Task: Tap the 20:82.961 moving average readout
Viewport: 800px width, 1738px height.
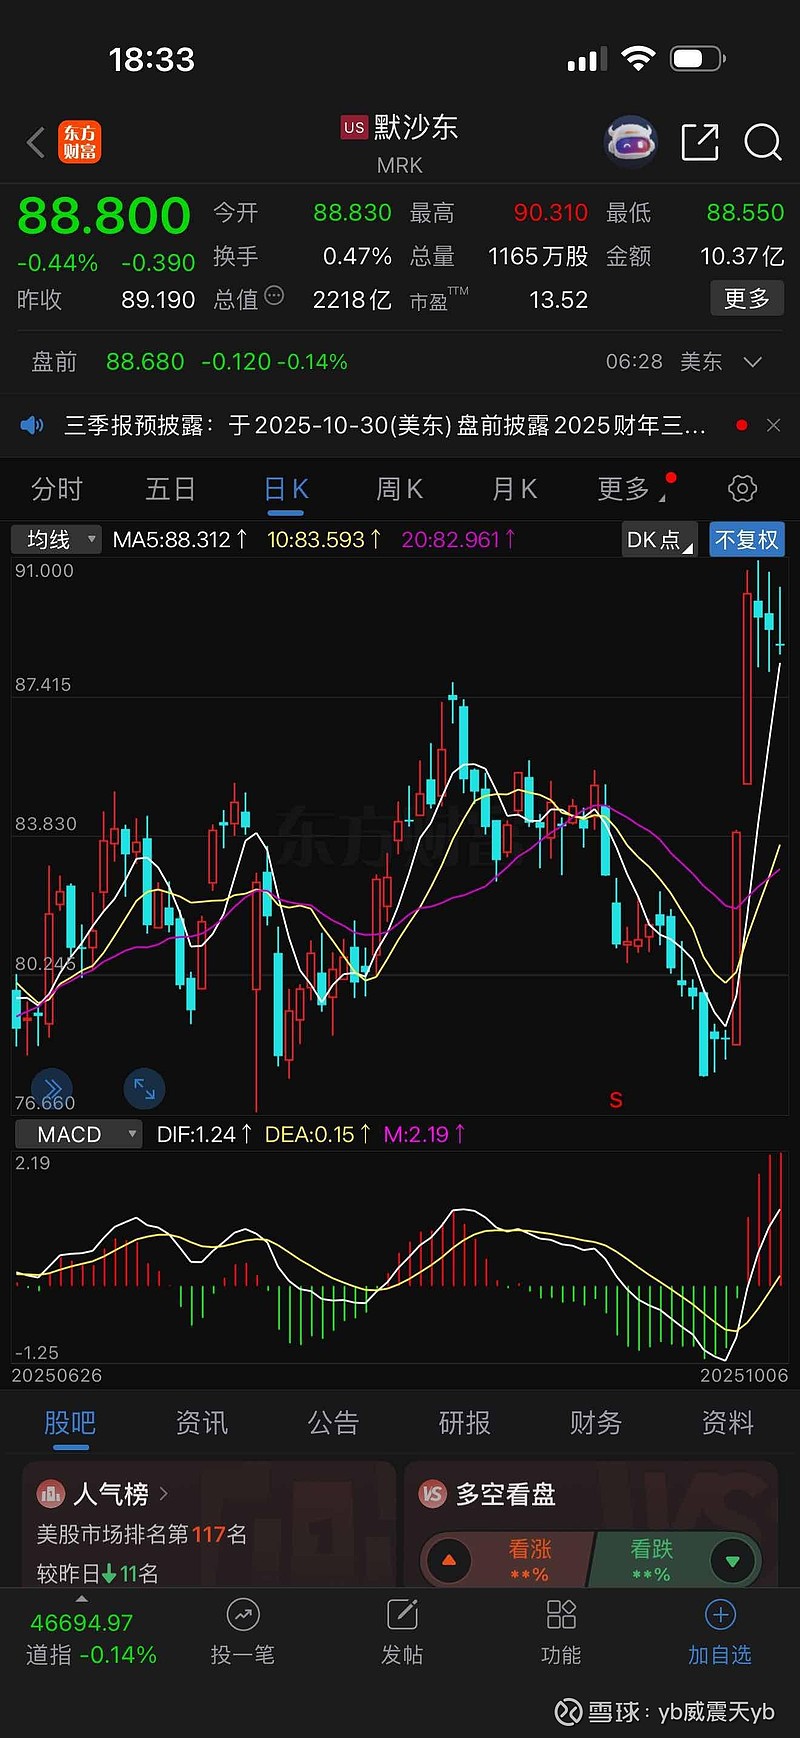Action: coord(458,540)
